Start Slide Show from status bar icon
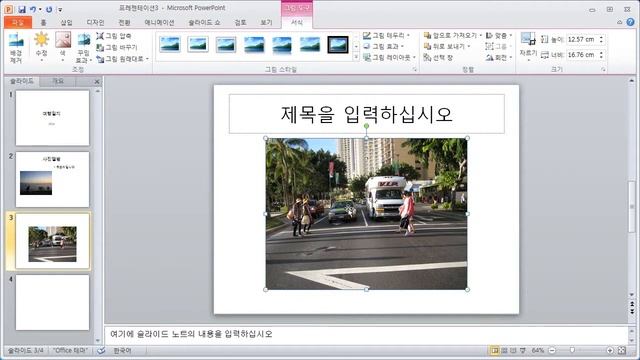 click(522, 350)
